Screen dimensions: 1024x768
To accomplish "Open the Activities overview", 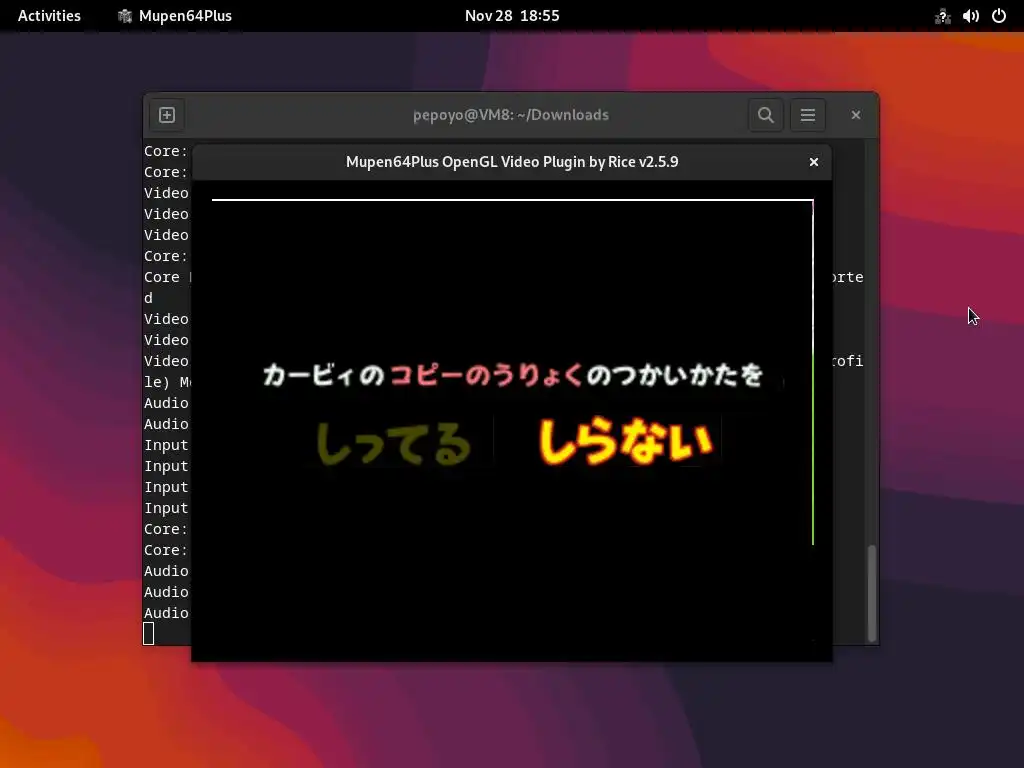I will 49,16.
